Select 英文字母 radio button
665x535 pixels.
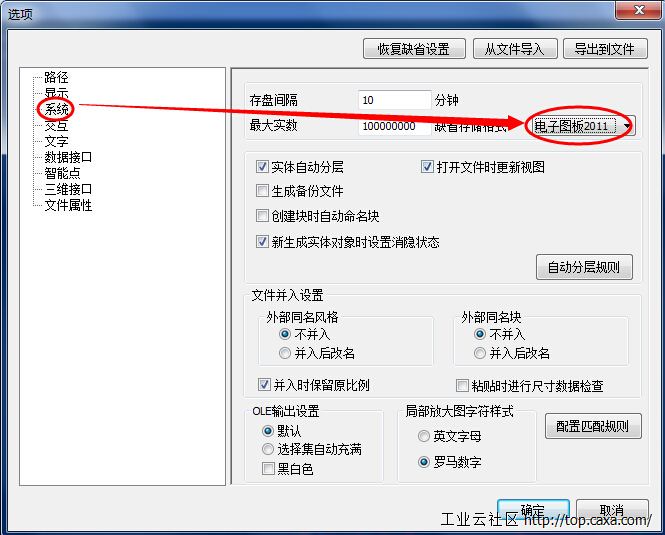click(x=424, y=436)
